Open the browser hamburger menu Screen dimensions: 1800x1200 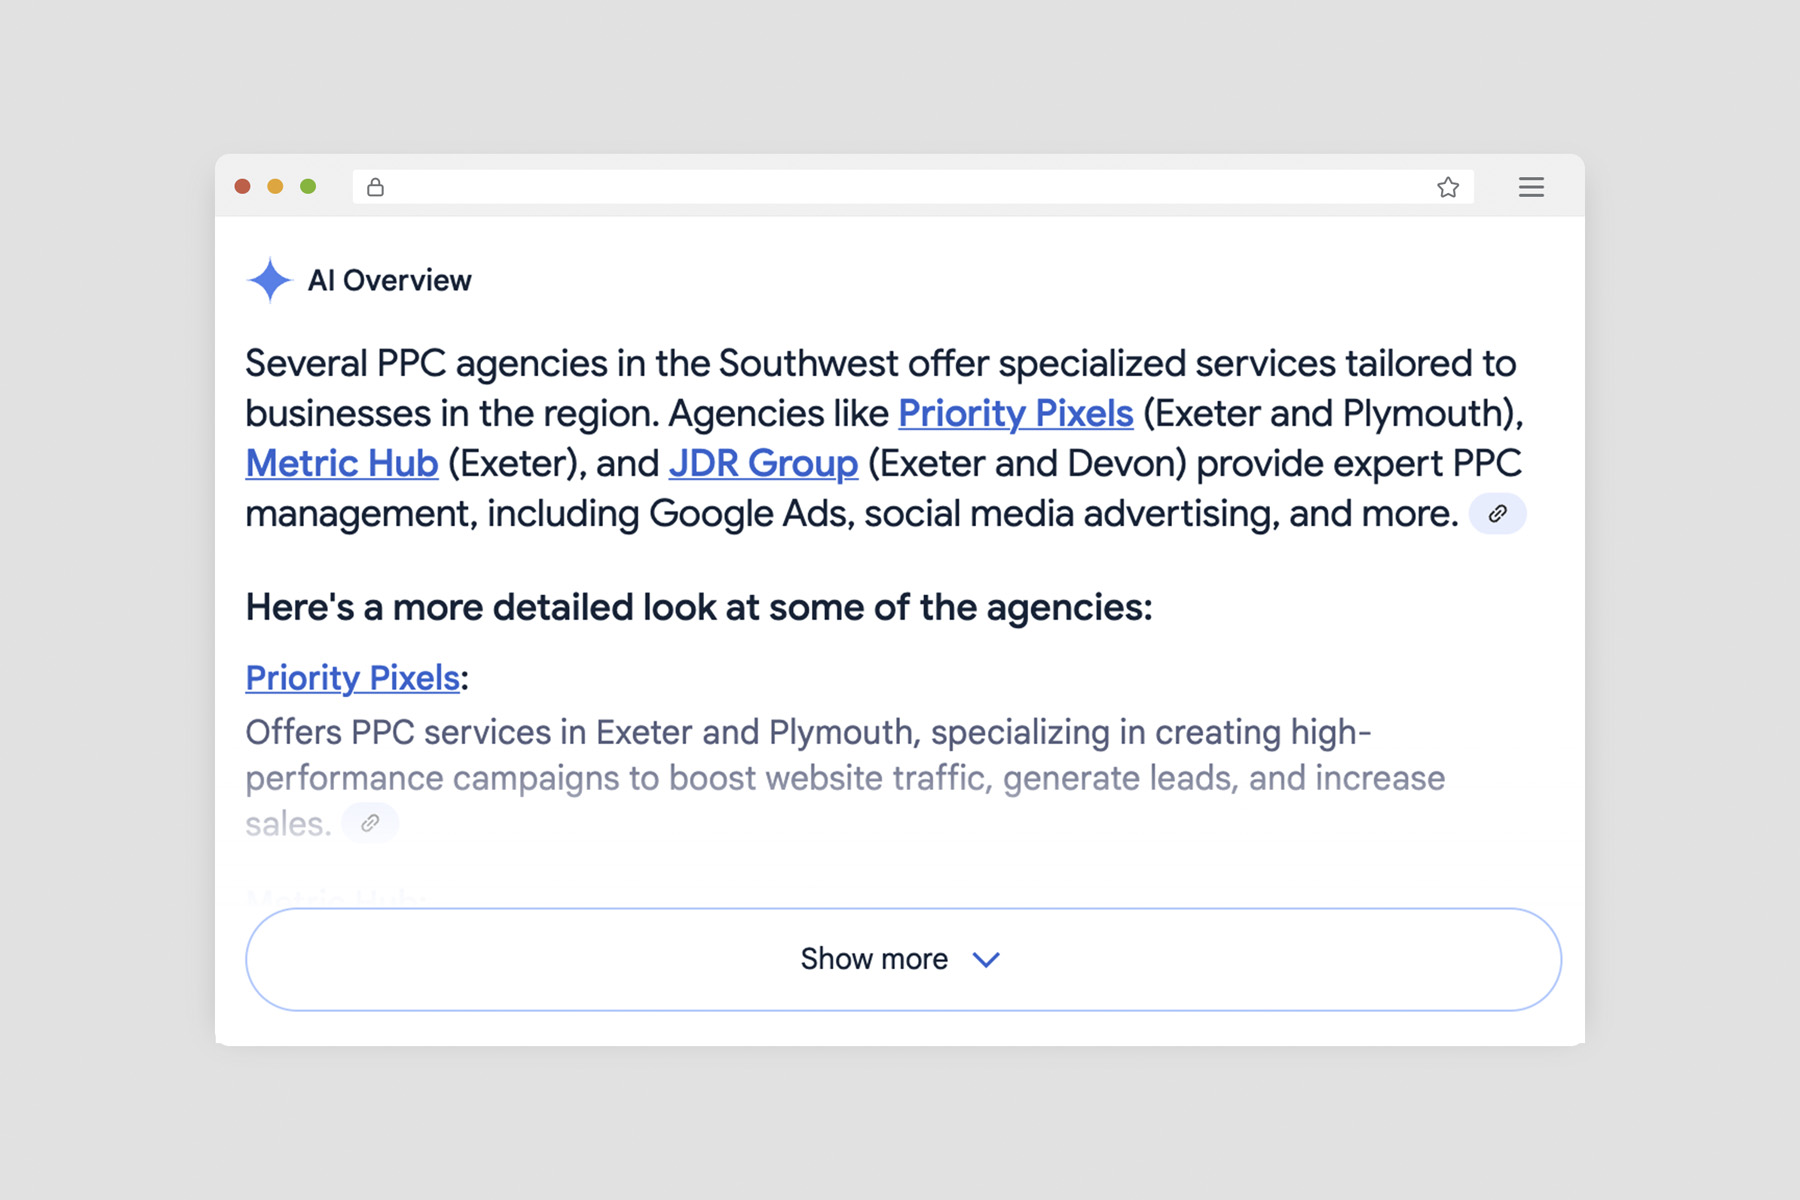(1531, 187)
